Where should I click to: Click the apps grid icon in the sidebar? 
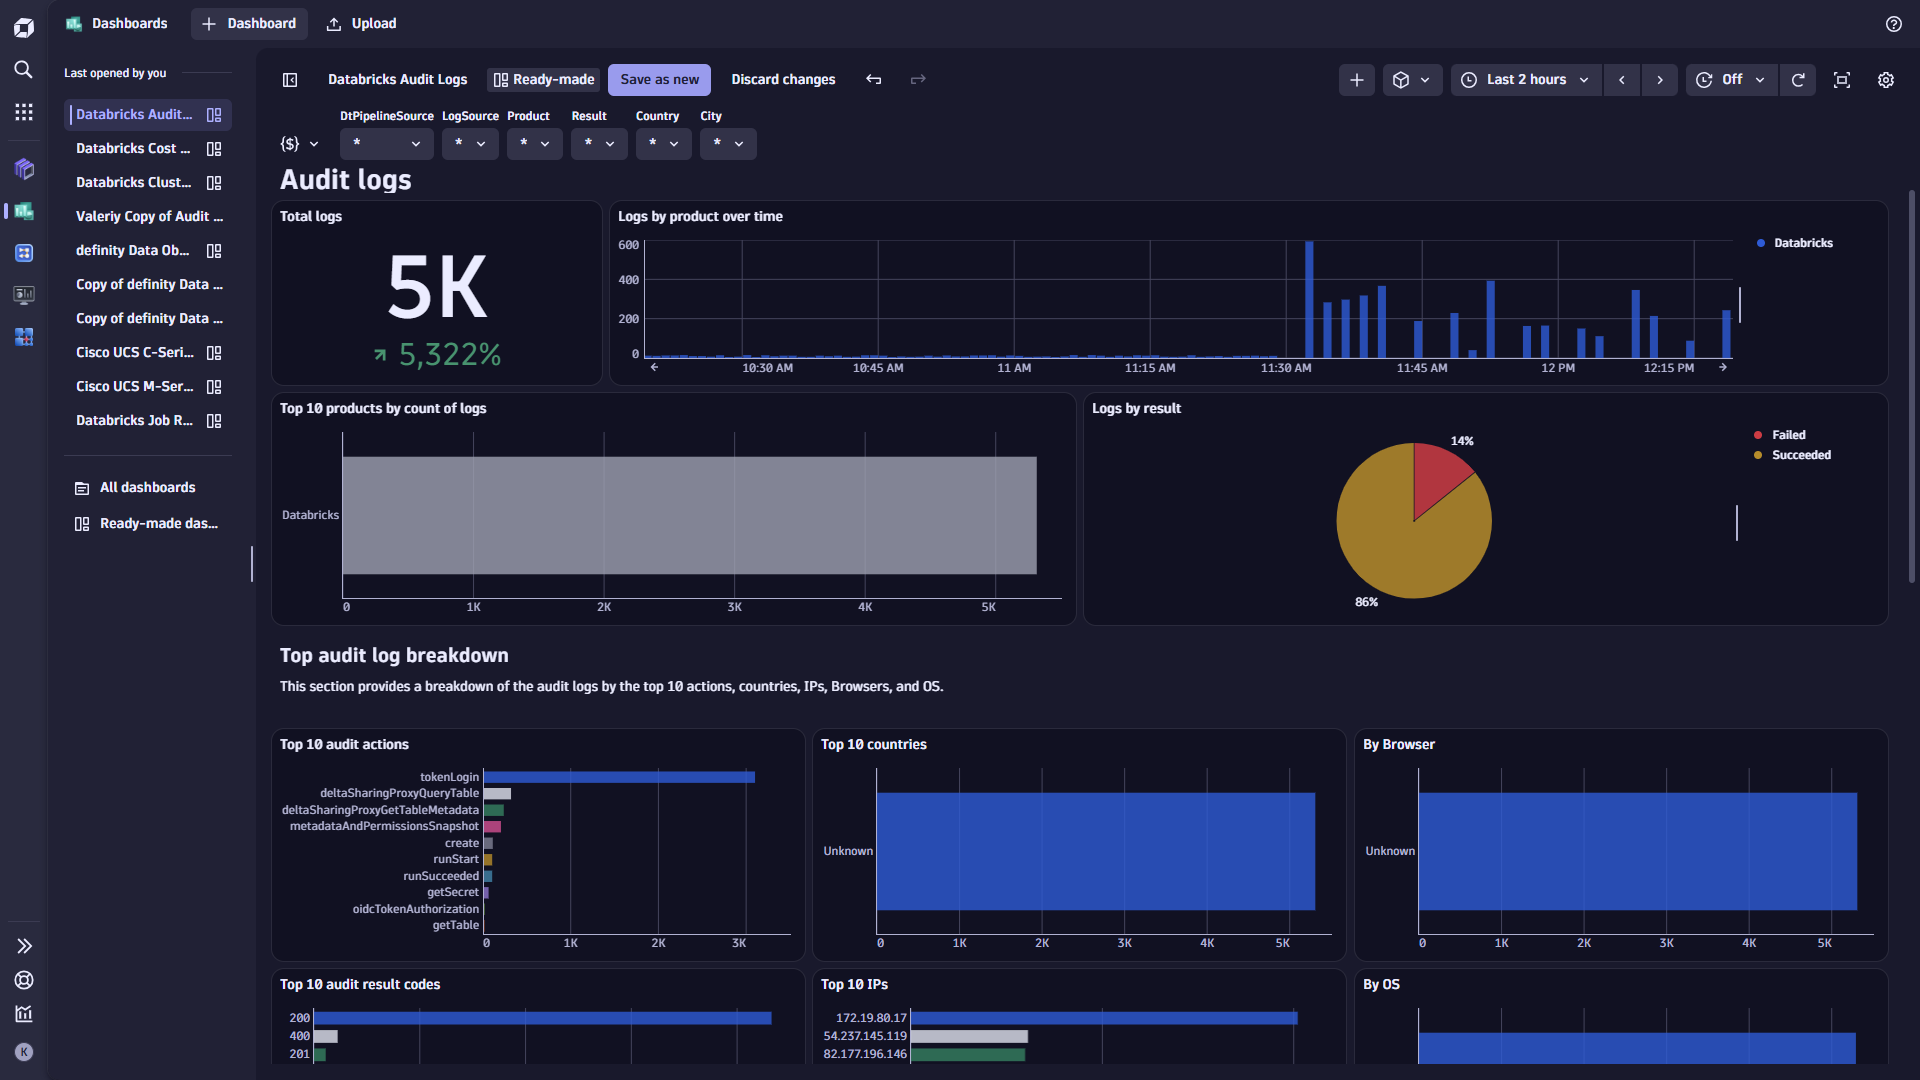[x=23, y=112]
